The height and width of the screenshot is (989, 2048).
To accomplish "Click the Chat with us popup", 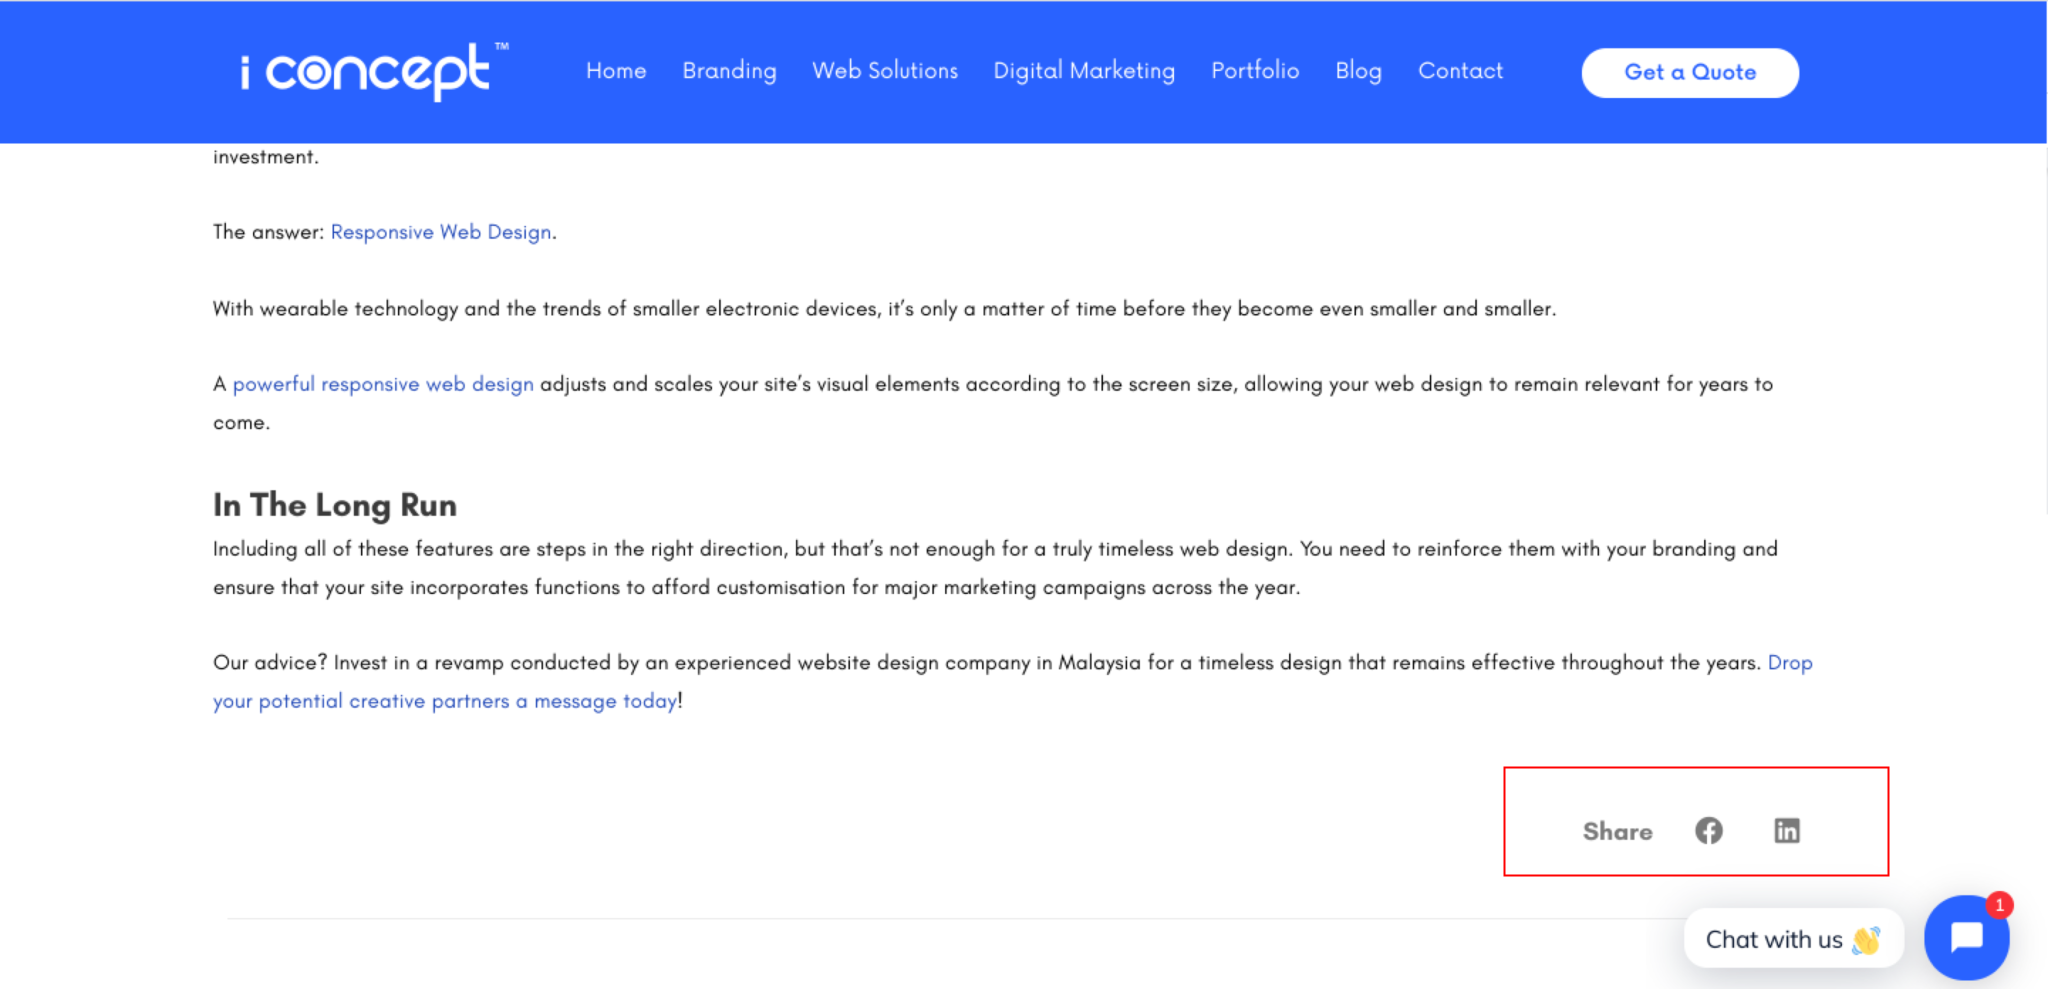I will [x=1793, y=939].
